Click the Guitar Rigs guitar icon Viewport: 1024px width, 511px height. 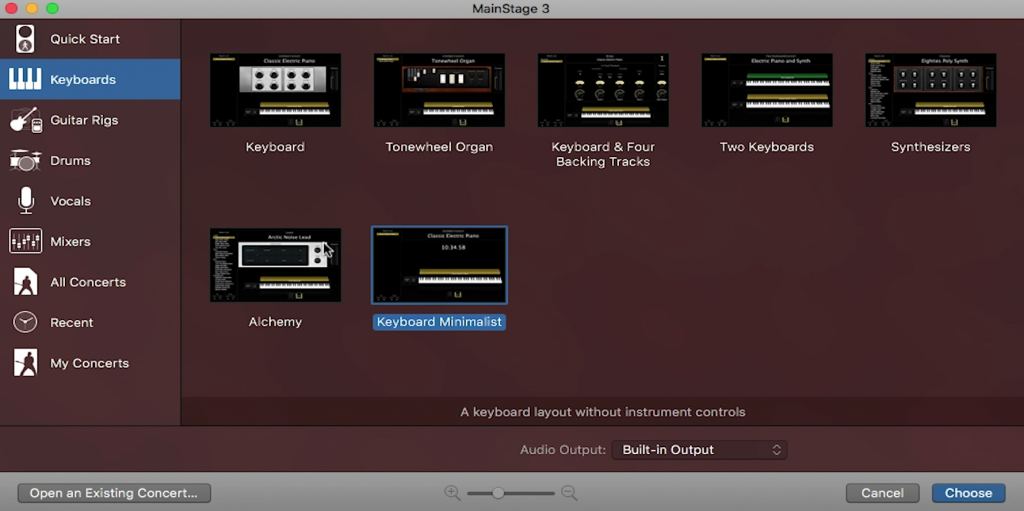pos(25,120)
